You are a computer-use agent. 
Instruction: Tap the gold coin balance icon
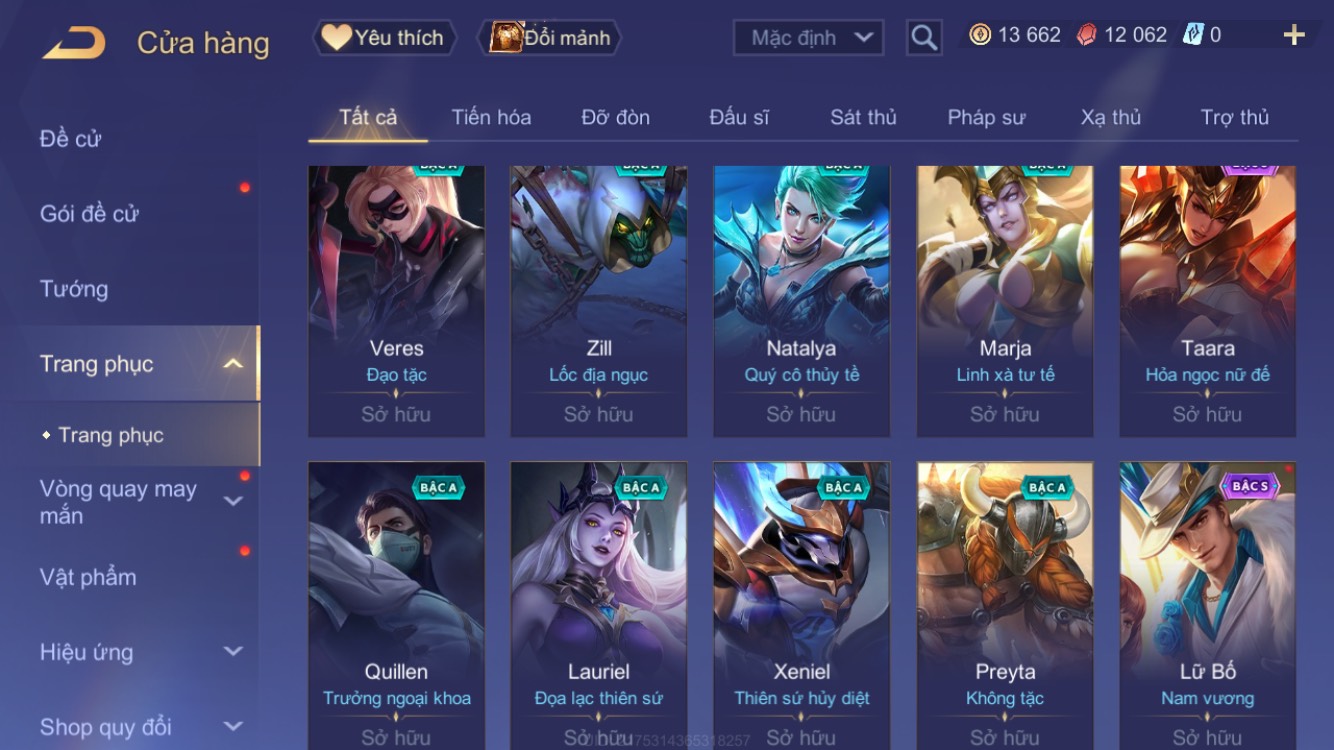click(x=980, y=35)
